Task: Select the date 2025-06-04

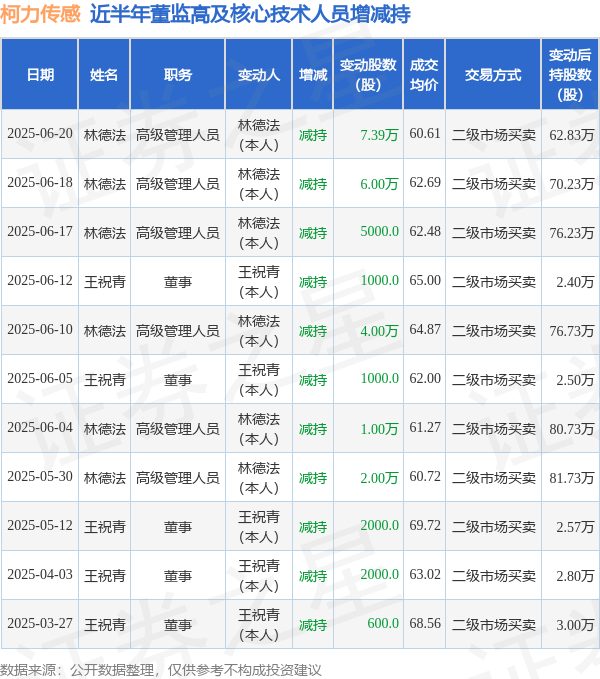Action: click(x=40, y=427)
